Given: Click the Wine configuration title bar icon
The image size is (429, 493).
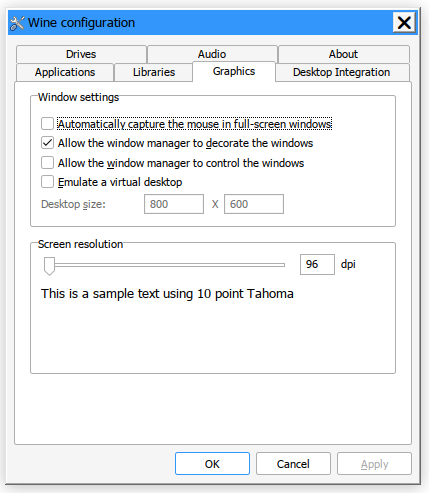Looking at the screenshot, I should pos(17,23).
